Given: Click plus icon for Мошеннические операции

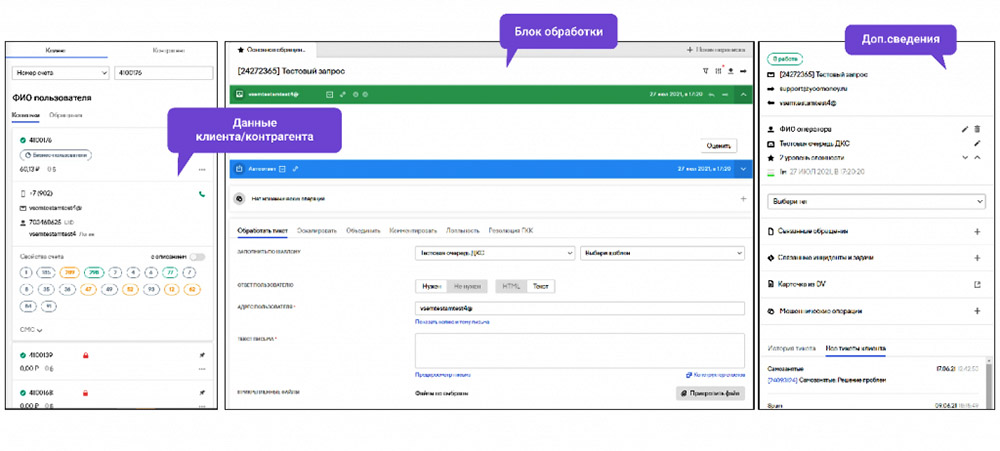Looking at the screenshot, I should tap(976, 311).
